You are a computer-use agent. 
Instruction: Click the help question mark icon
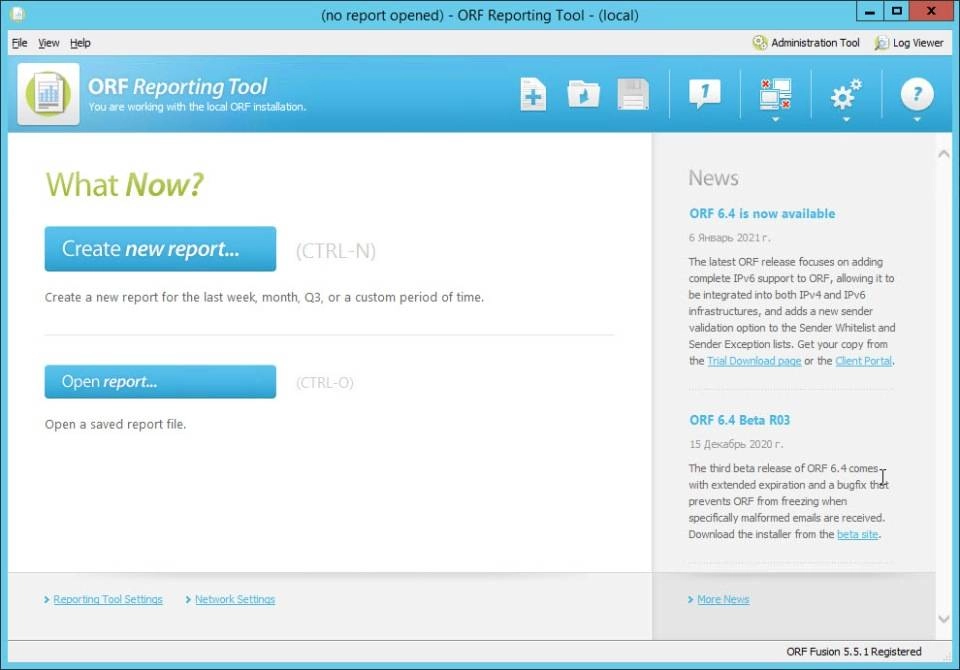pyautogui.click(x=917, y=94)
